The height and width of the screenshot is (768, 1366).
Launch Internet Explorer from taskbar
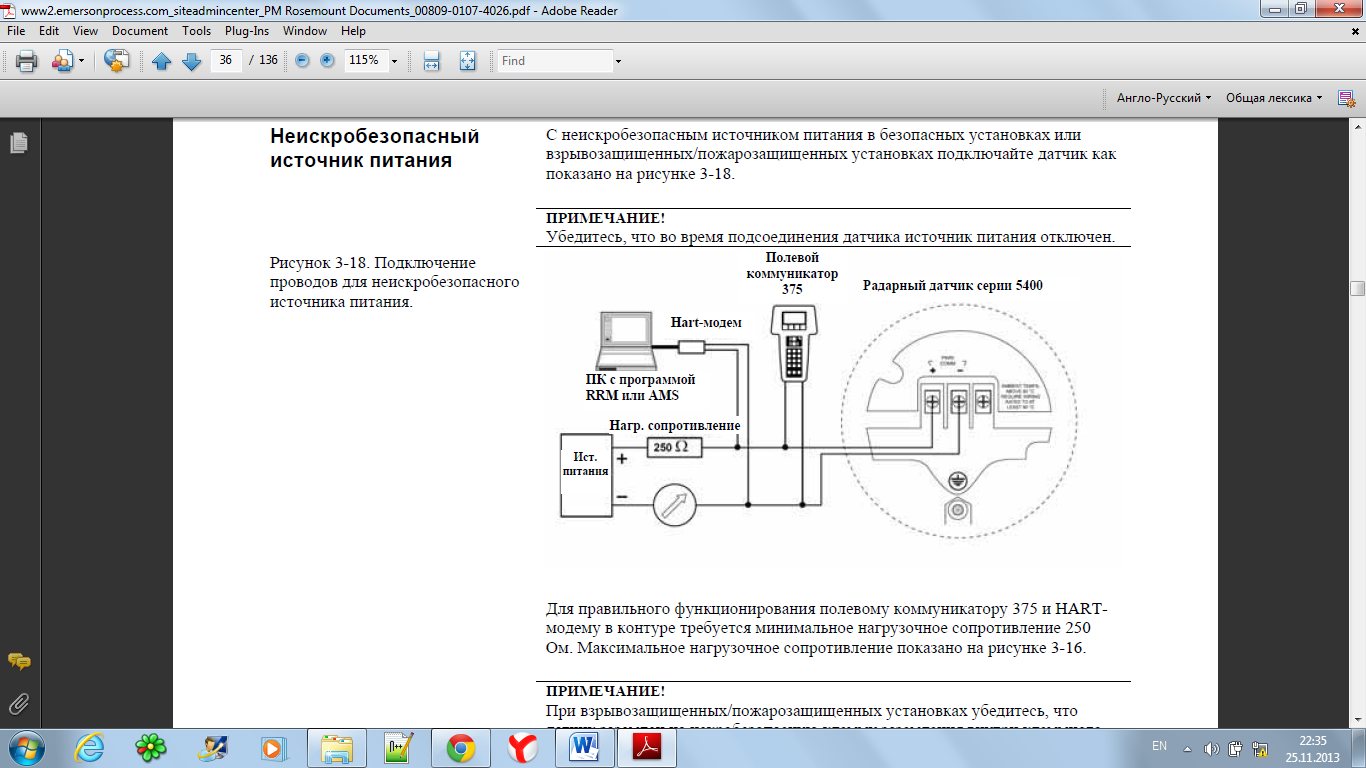(x=90, y=747)
